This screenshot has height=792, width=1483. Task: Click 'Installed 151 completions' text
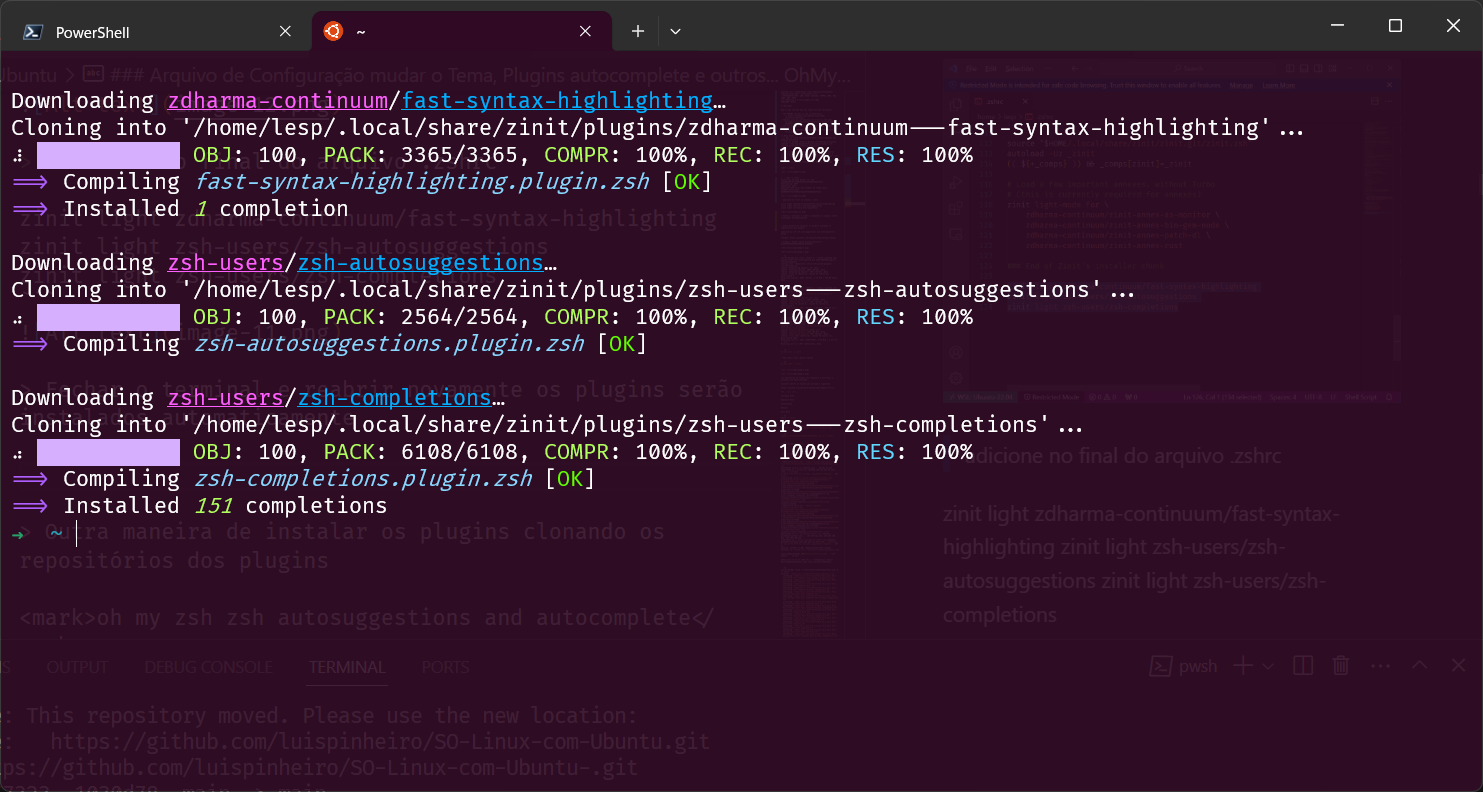point(225,506)
